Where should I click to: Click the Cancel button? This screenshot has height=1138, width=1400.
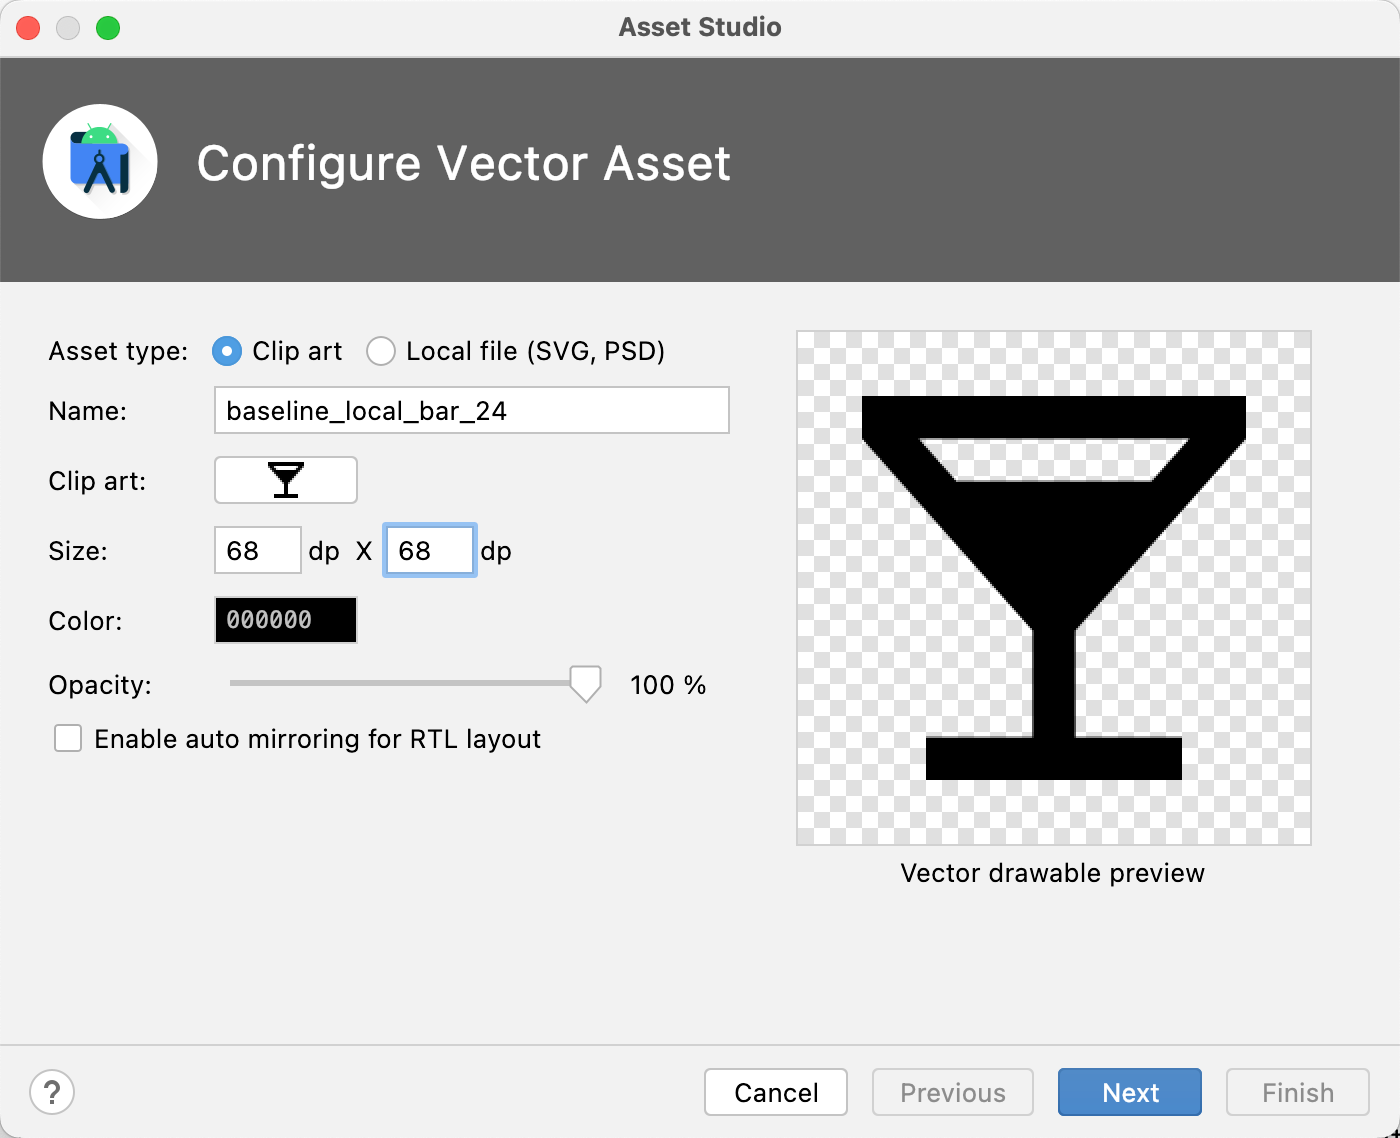tap(776, 1092)
